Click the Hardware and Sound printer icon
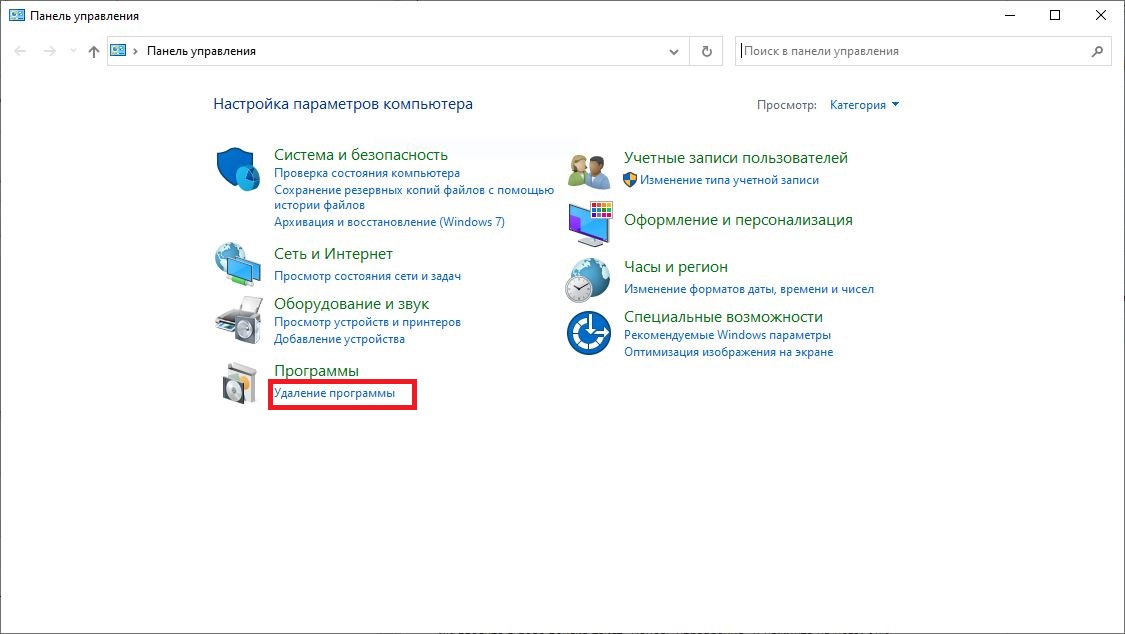The width and height of the screenshot is (1125, 634). [x=238, y=319]
